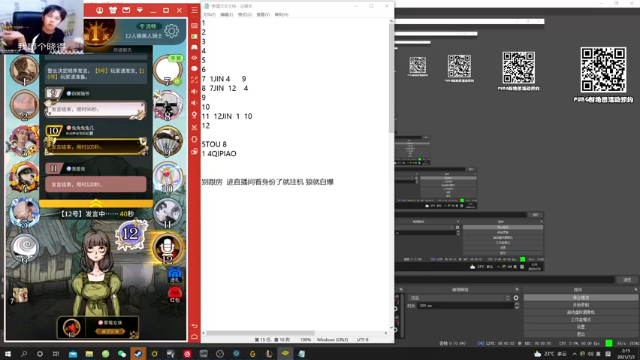Open the emulator mail envelope icon
This screenshot has width=640, height=360.
[126, 10]
